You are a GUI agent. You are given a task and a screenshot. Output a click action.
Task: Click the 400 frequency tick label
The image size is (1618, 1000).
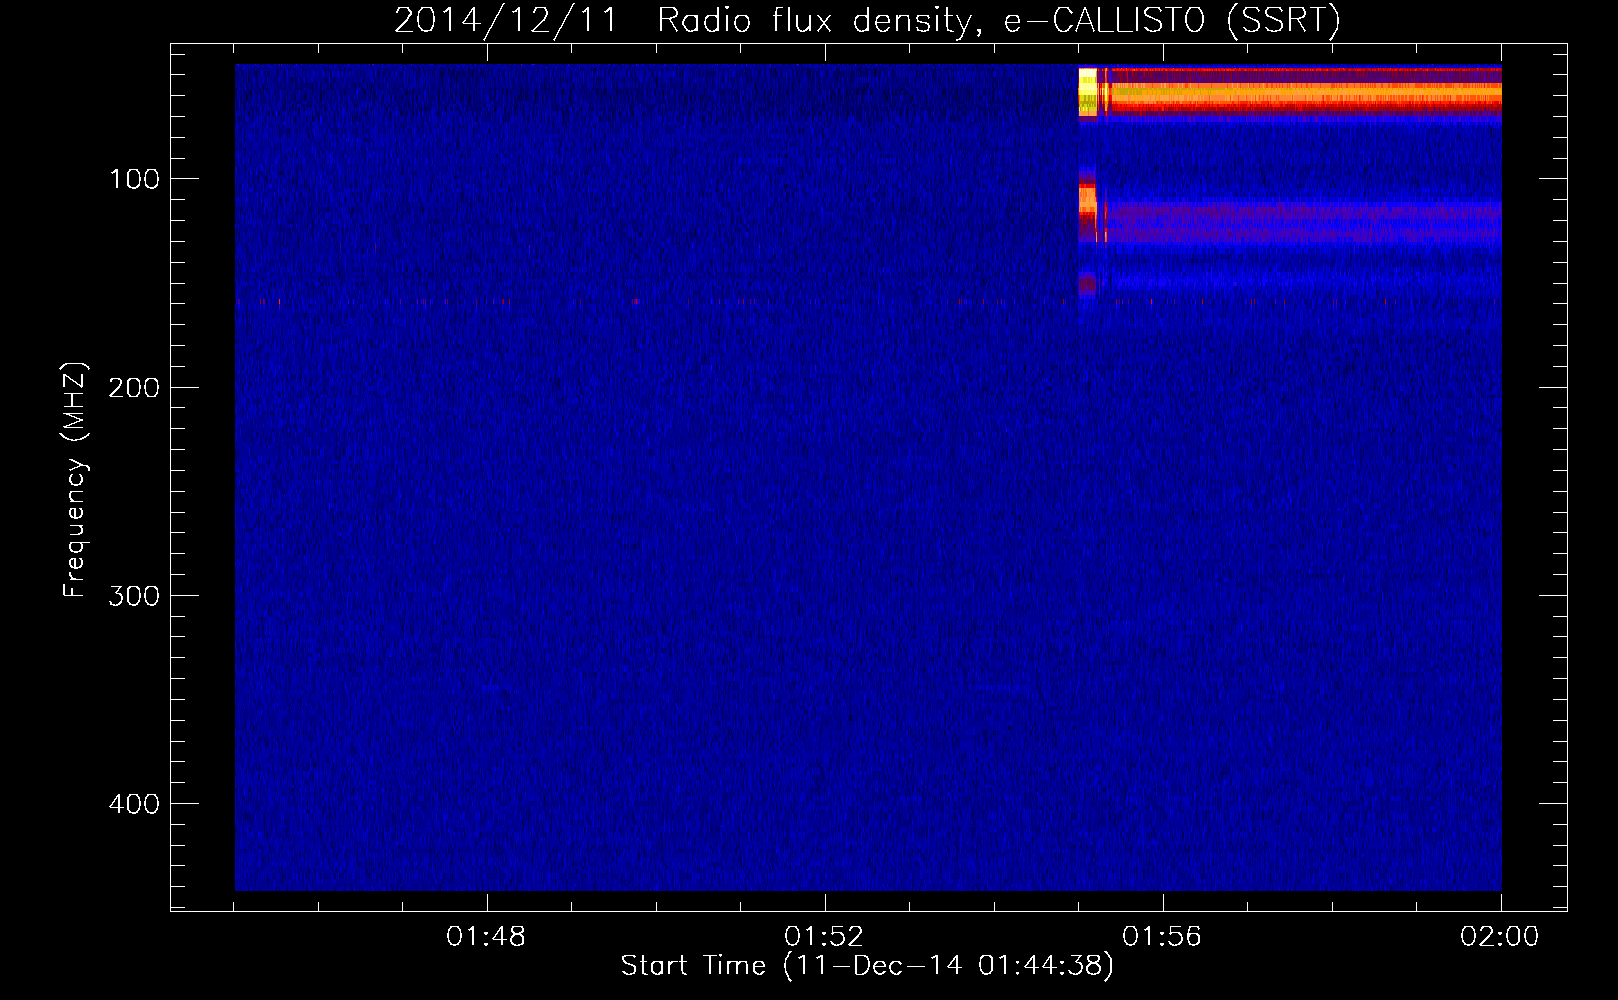point(134,804)
